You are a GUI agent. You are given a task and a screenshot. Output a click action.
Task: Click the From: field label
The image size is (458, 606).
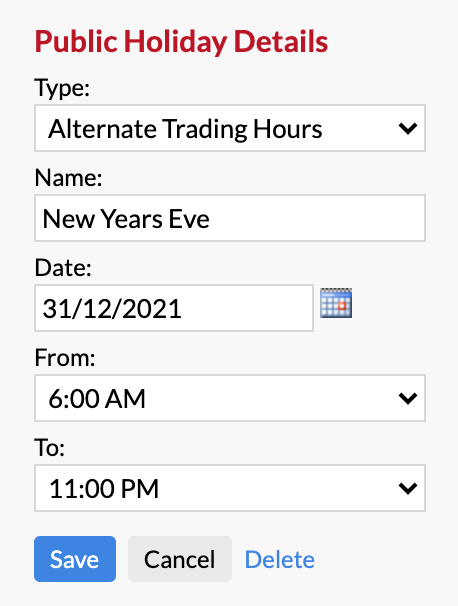point(65,358)
